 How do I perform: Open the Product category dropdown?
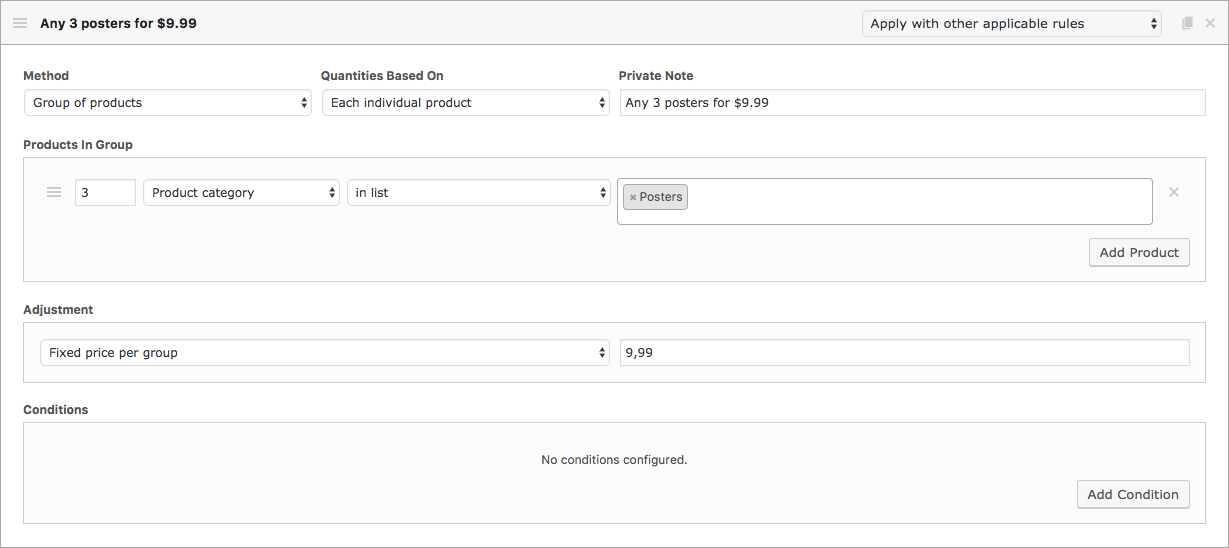click(241, 192)
